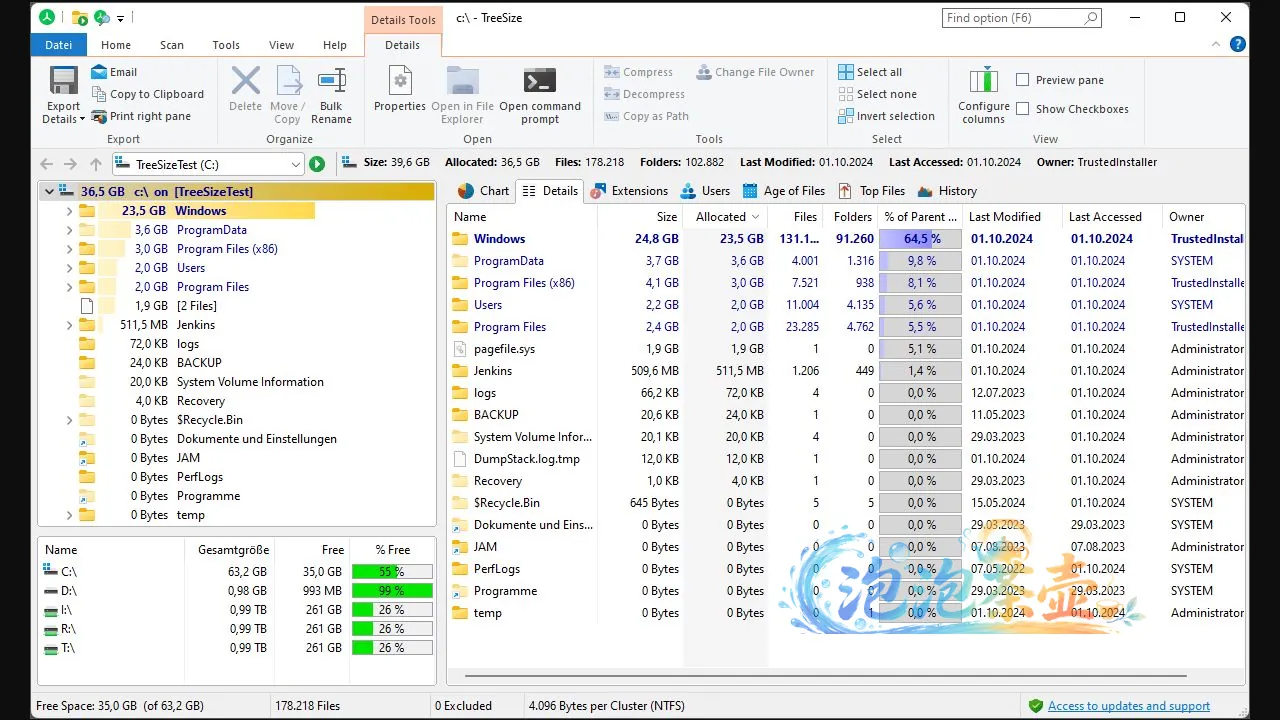Expand the Users tree node

coord(69,268)
